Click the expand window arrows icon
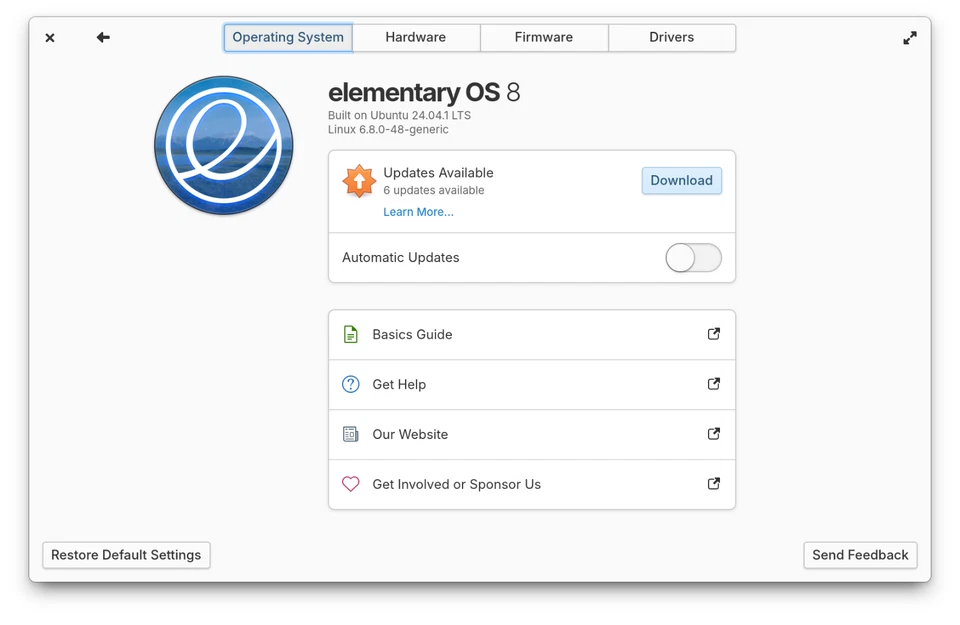Viewport: 960px width, 625px height. pos(909,37)
